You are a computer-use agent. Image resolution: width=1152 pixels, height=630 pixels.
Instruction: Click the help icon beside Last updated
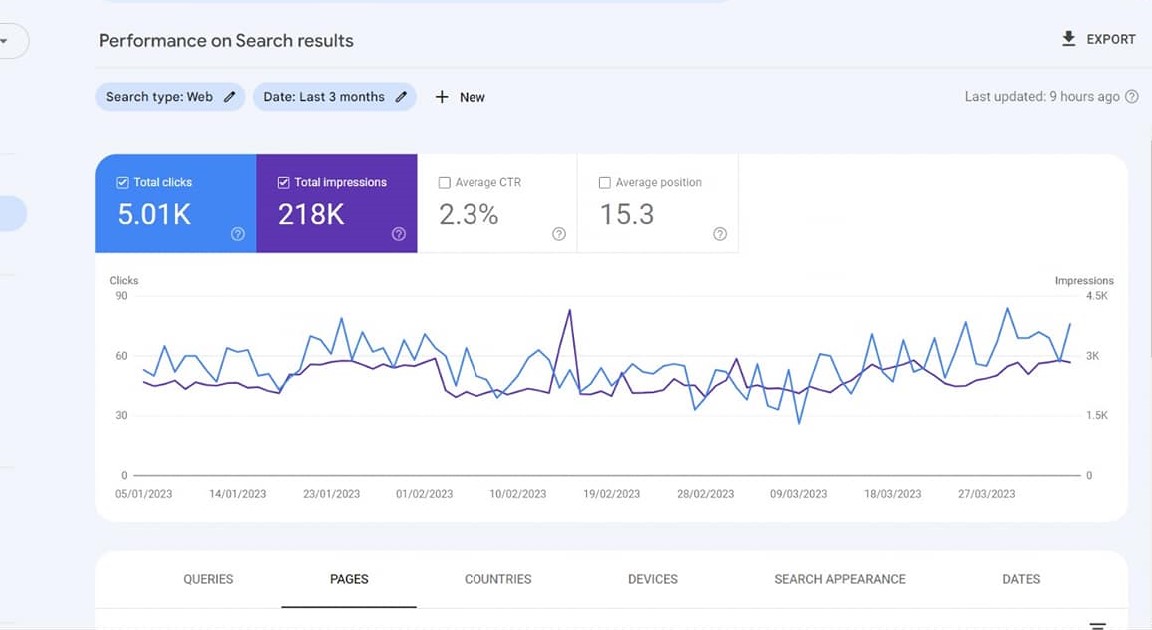click(1131, 96)
